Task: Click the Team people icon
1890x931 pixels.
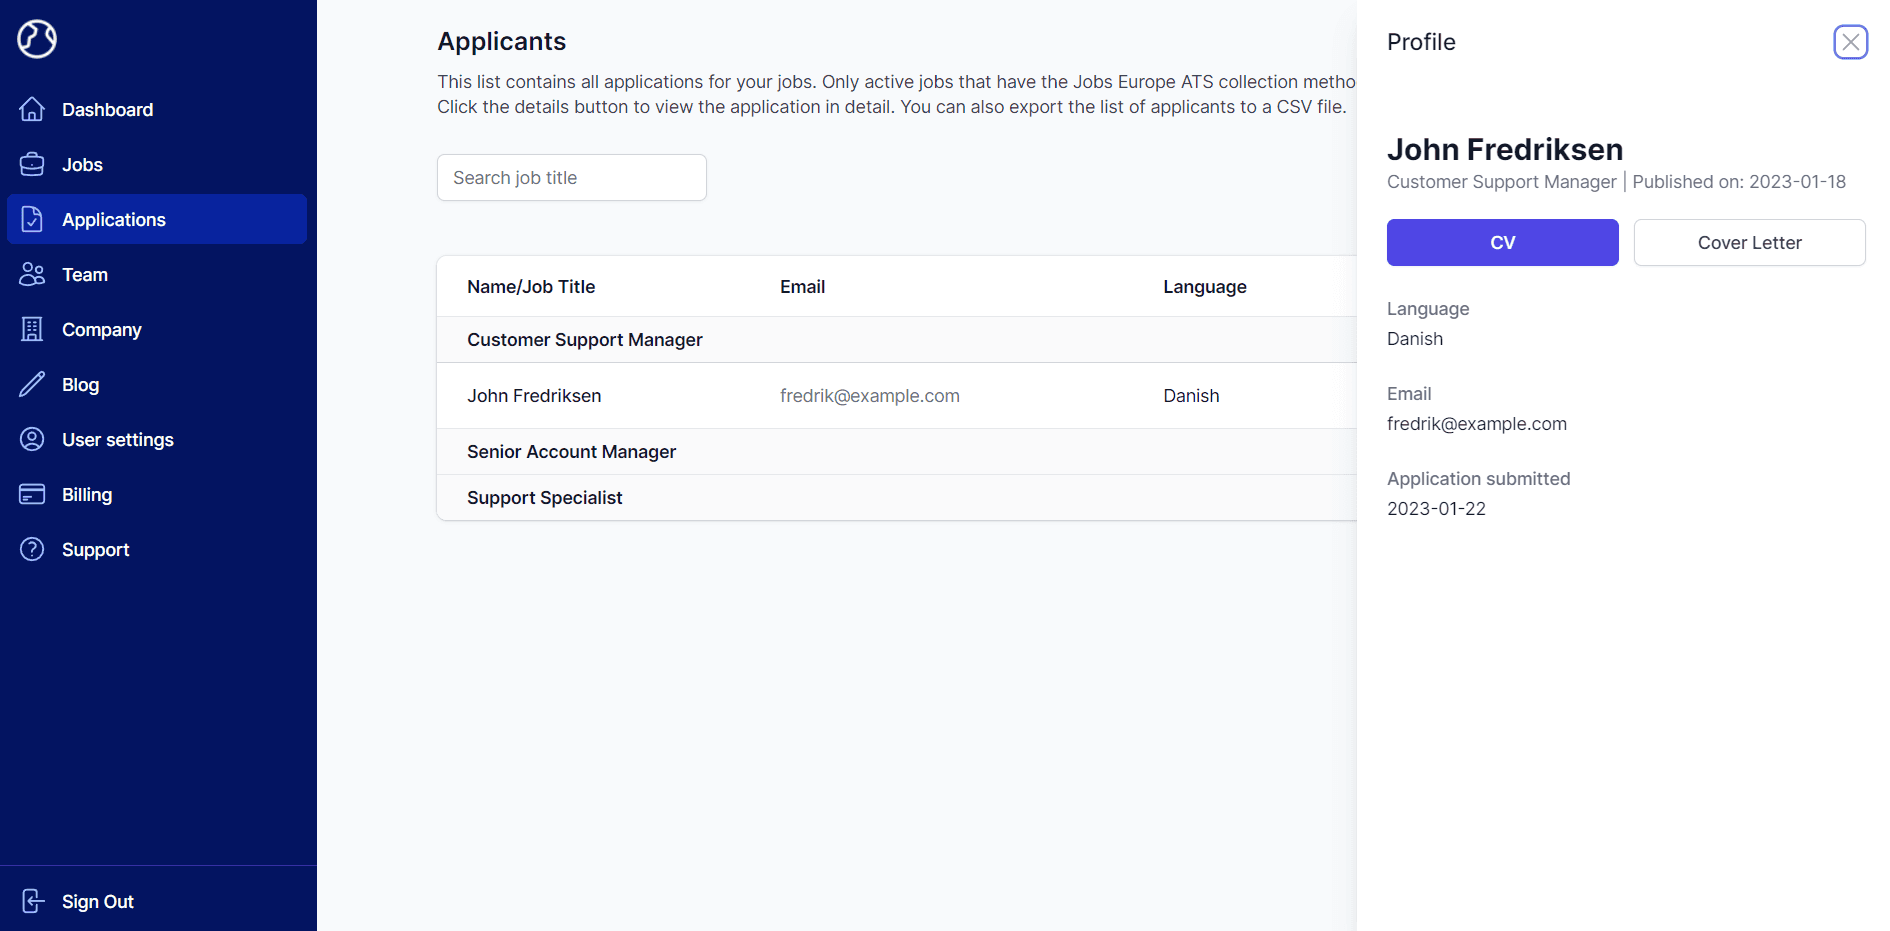Action: [x=32, y=274]
